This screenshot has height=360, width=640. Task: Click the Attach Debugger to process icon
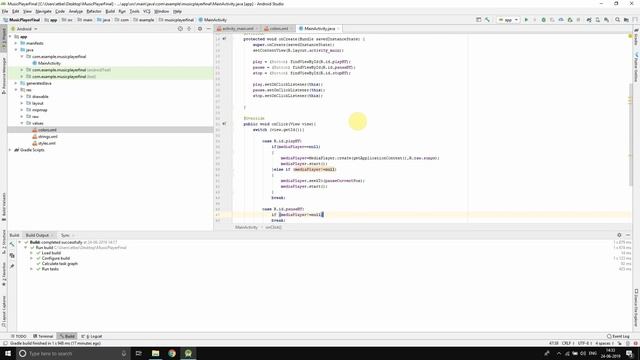point(570,20)
